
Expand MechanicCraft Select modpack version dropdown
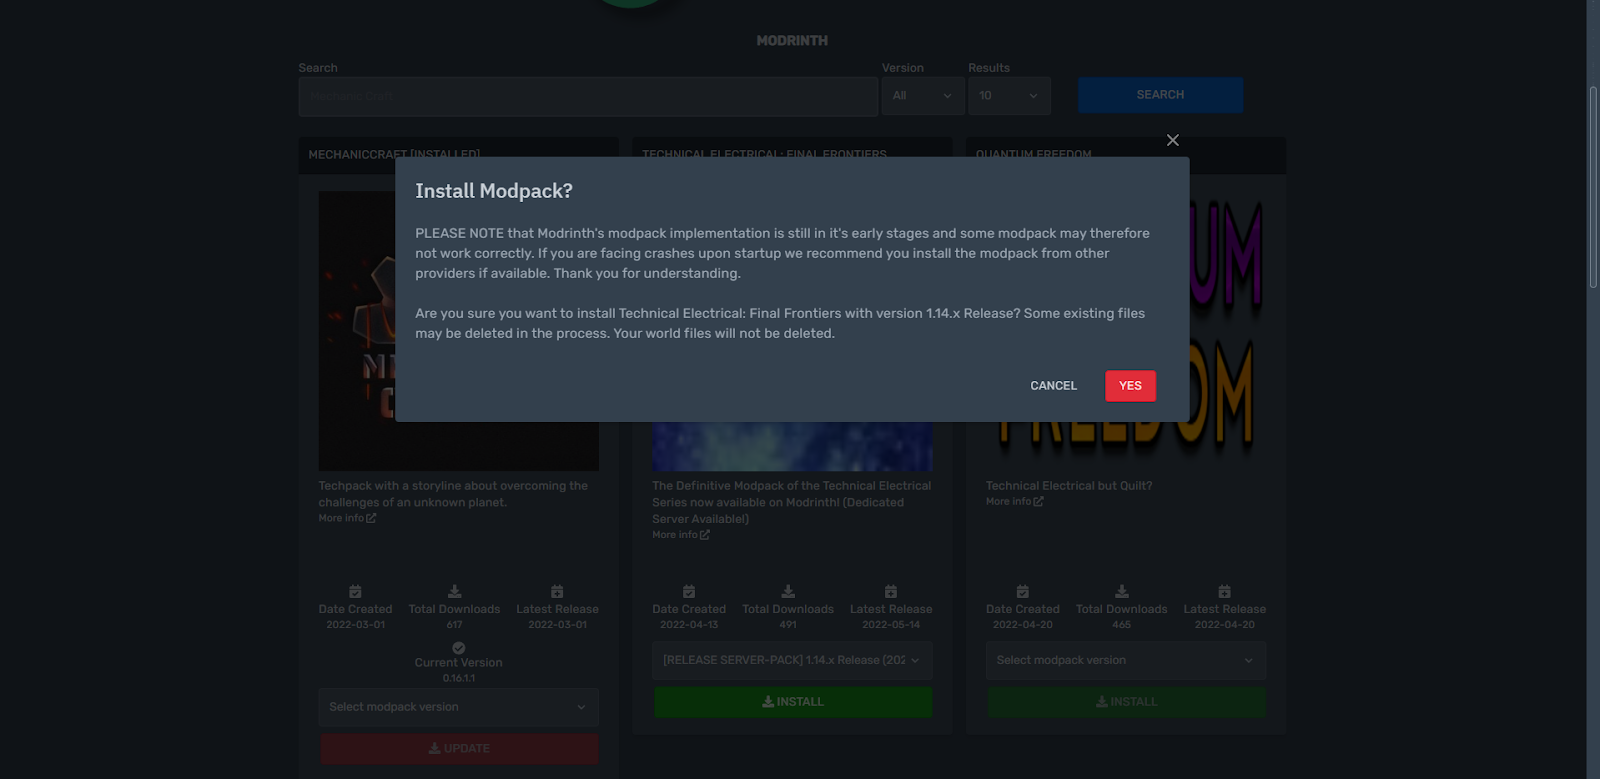click(459, 707)
